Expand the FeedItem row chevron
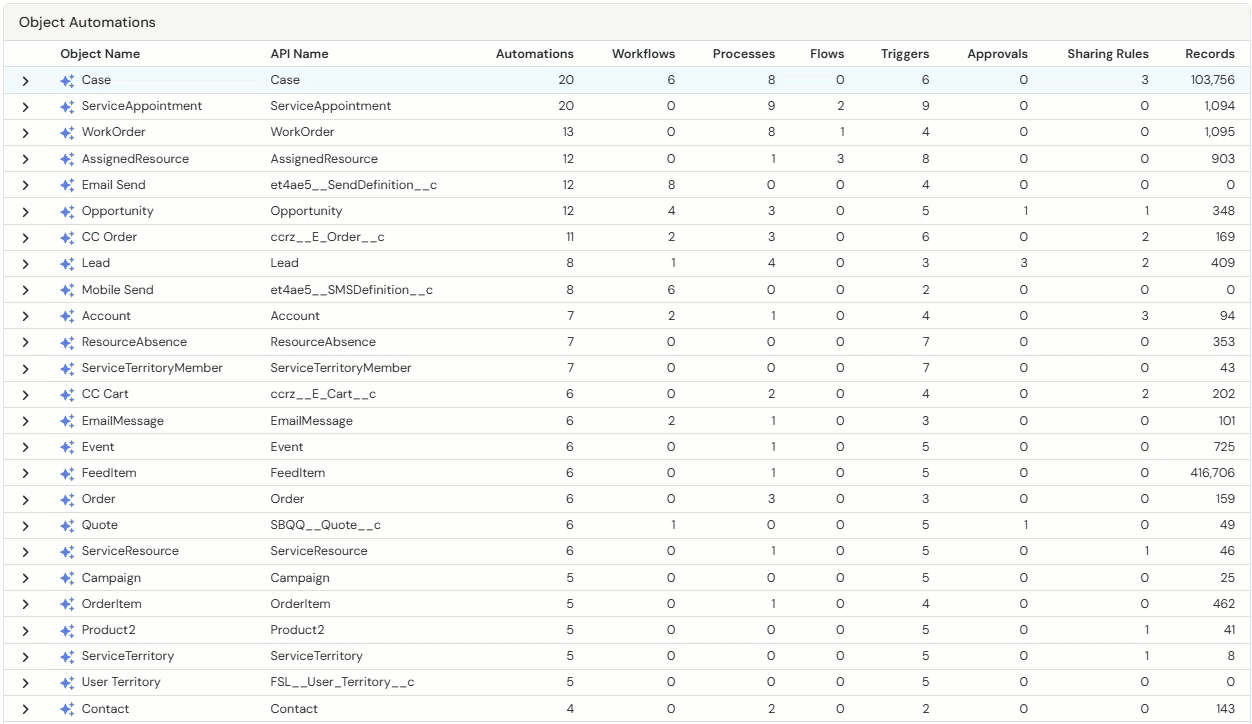The image size is (1252, 724). (x=25, y=473)
